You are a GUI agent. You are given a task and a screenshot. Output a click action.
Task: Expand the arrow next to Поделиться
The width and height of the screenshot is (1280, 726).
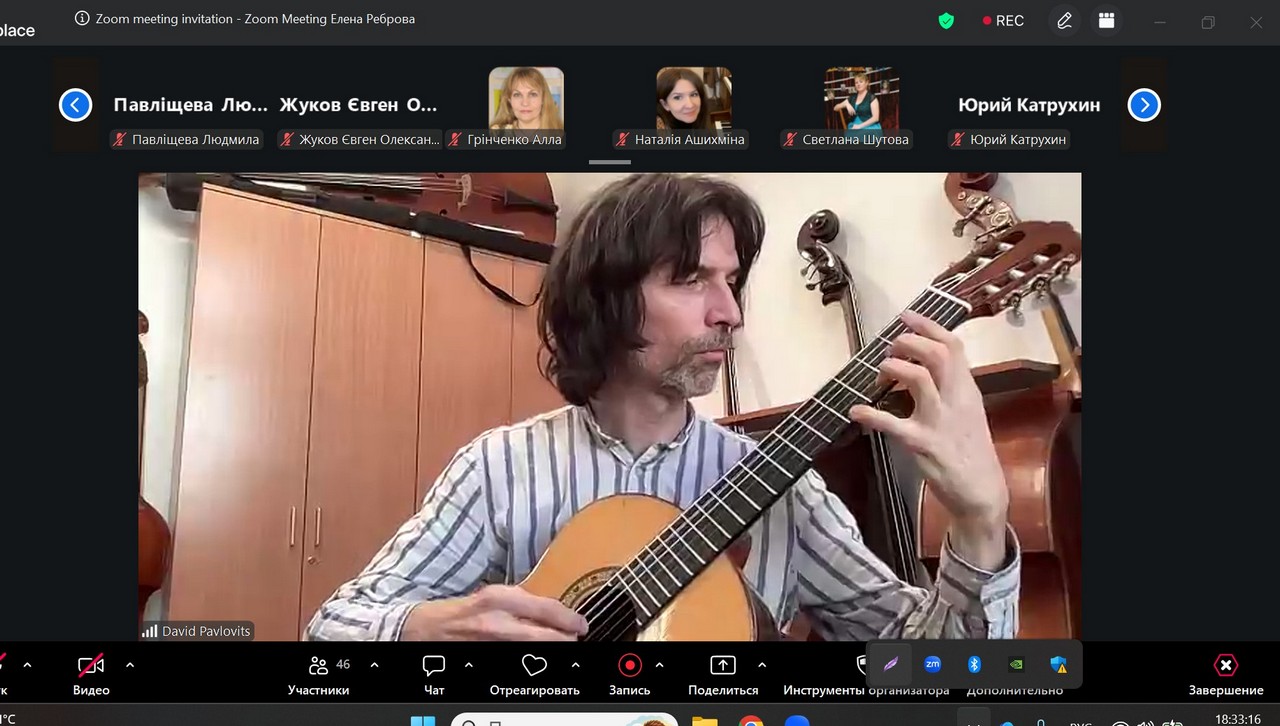click(762, 665)
